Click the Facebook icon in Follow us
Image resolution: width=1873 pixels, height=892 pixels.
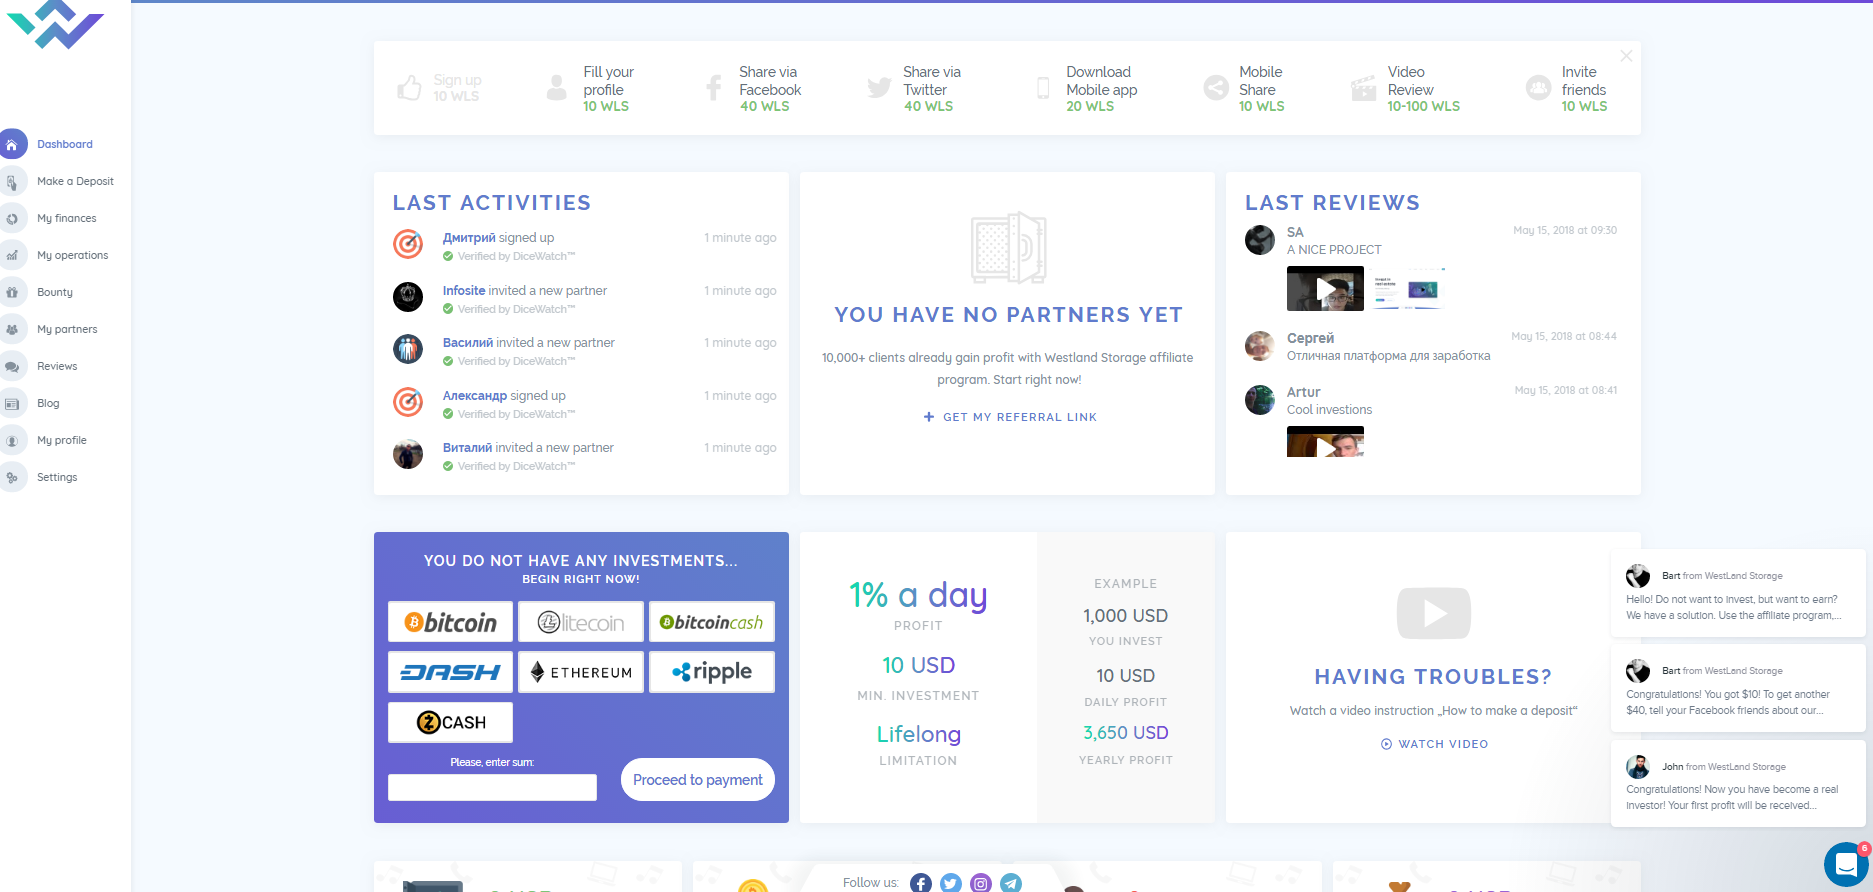(x=920, y=882)
